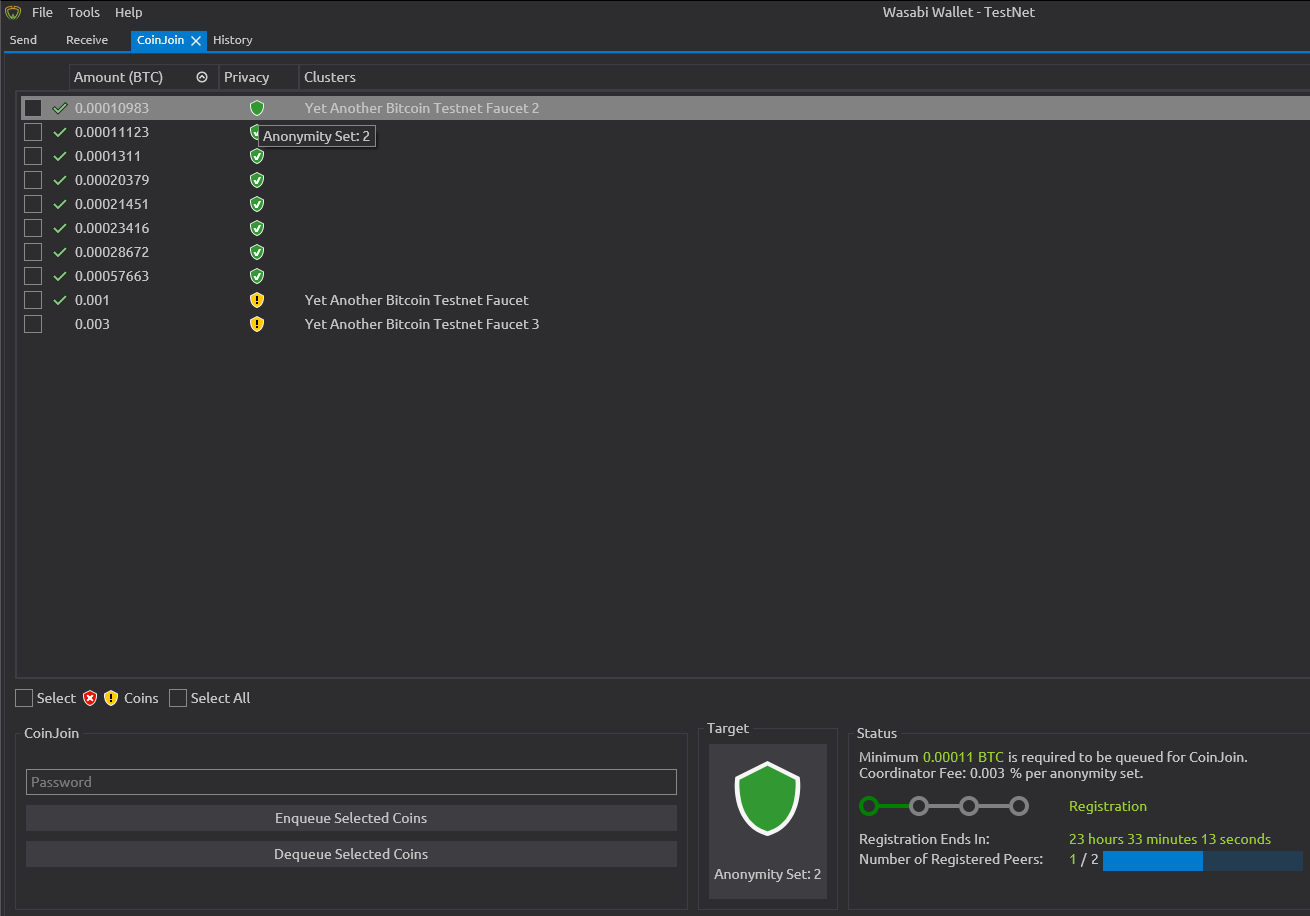Switch to the Send tab
The height and width of the screenshot is (916, 1310).
(x=23, y=40)
